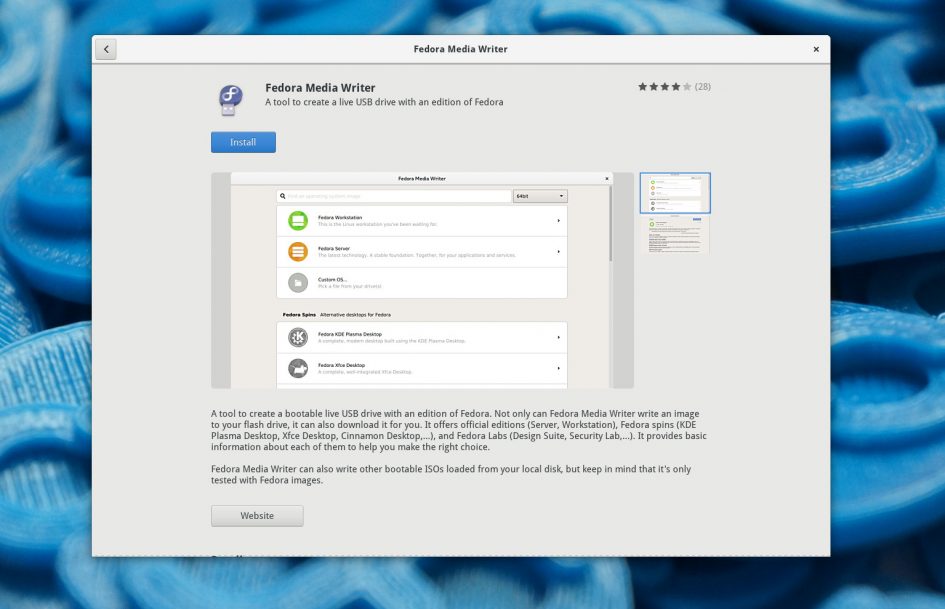Select the second screenshot thumbnail

675,234
